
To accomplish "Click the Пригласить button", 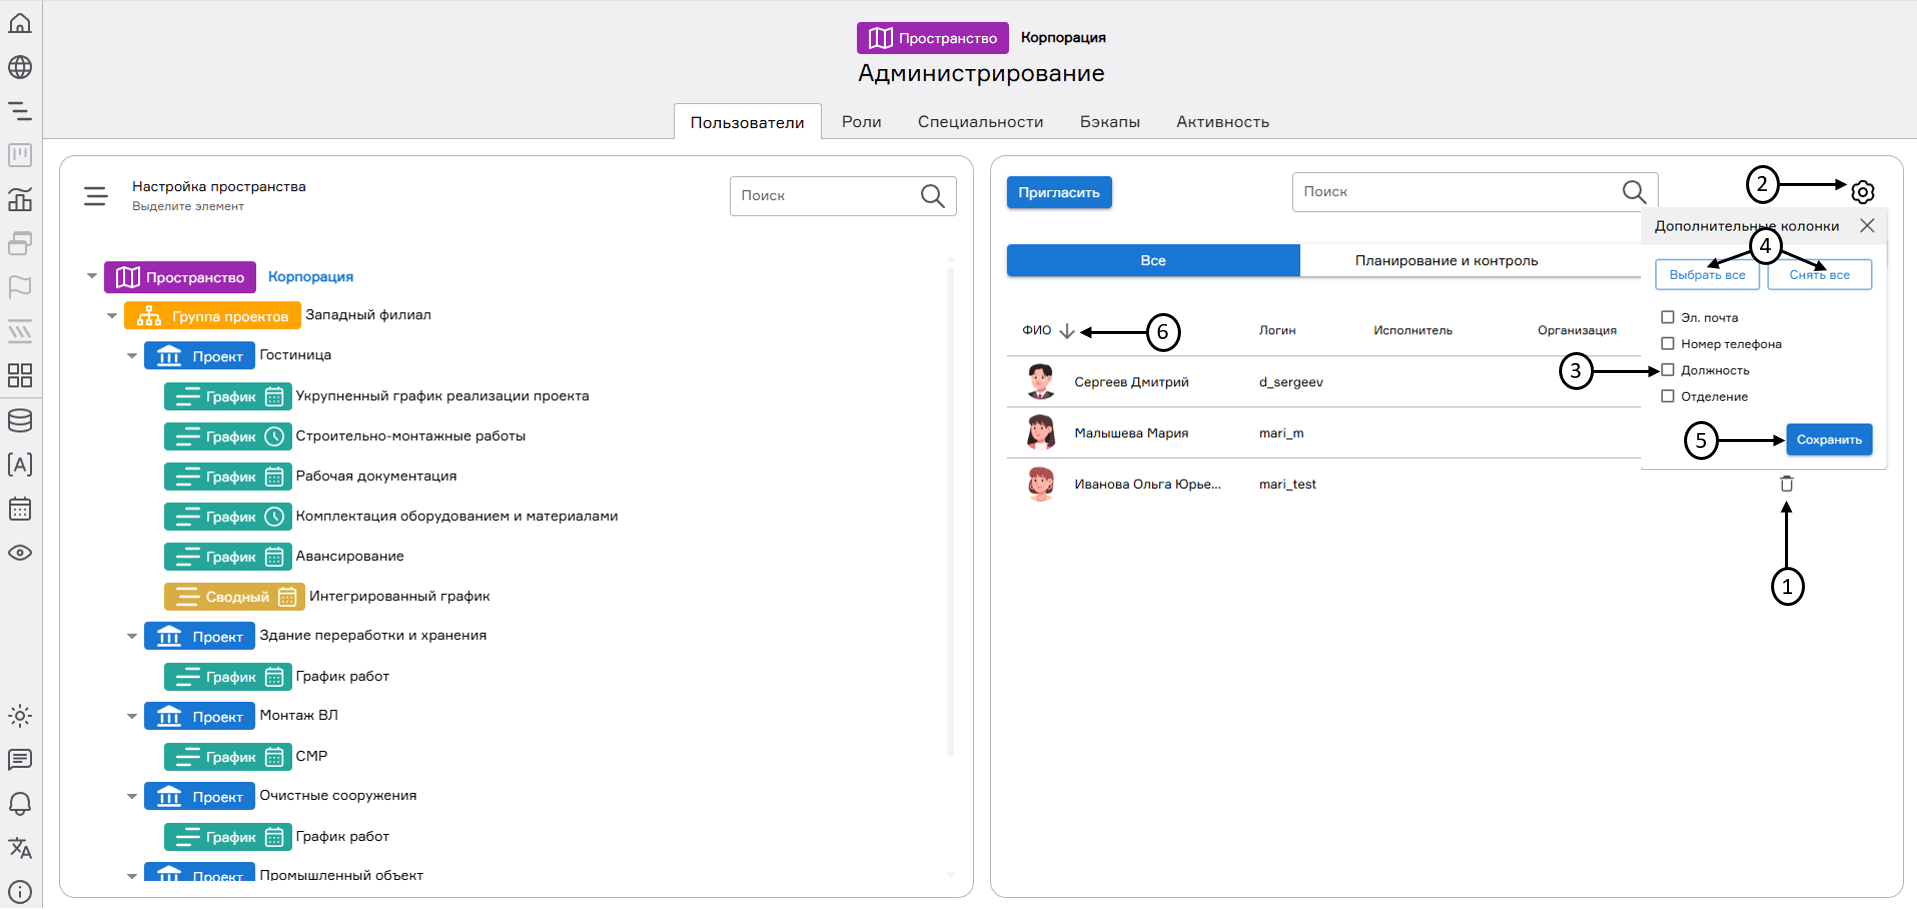I will click(x=1058, y=192).
